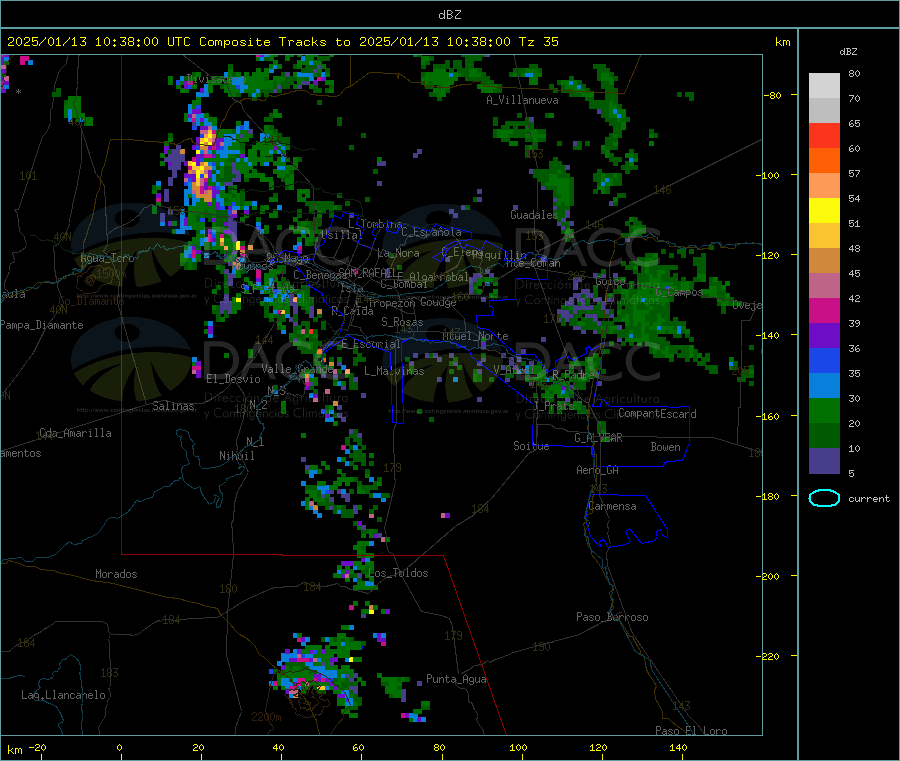The image size is (900, 761).
Task: Click the '-80' tick on the vertical km axis
Action: pyautogui.click(x=773, y=95)
